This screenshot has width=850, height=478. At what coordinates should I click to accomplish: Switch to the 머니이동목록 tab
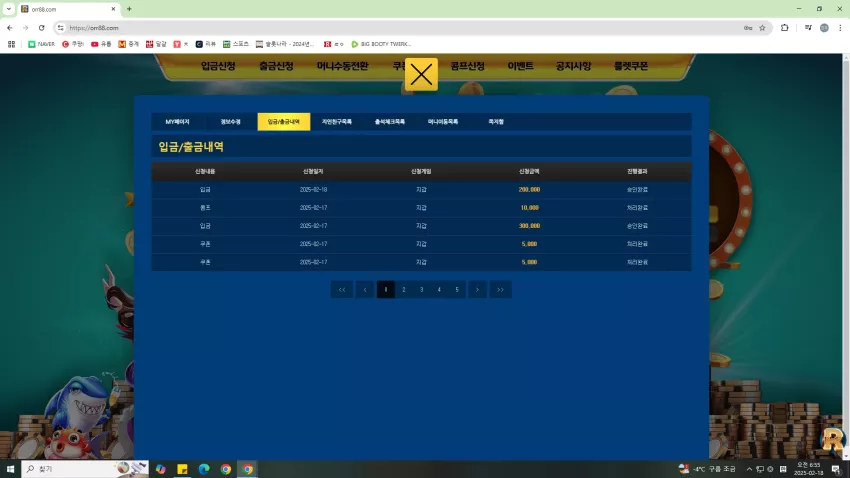[x=443, y=122]
